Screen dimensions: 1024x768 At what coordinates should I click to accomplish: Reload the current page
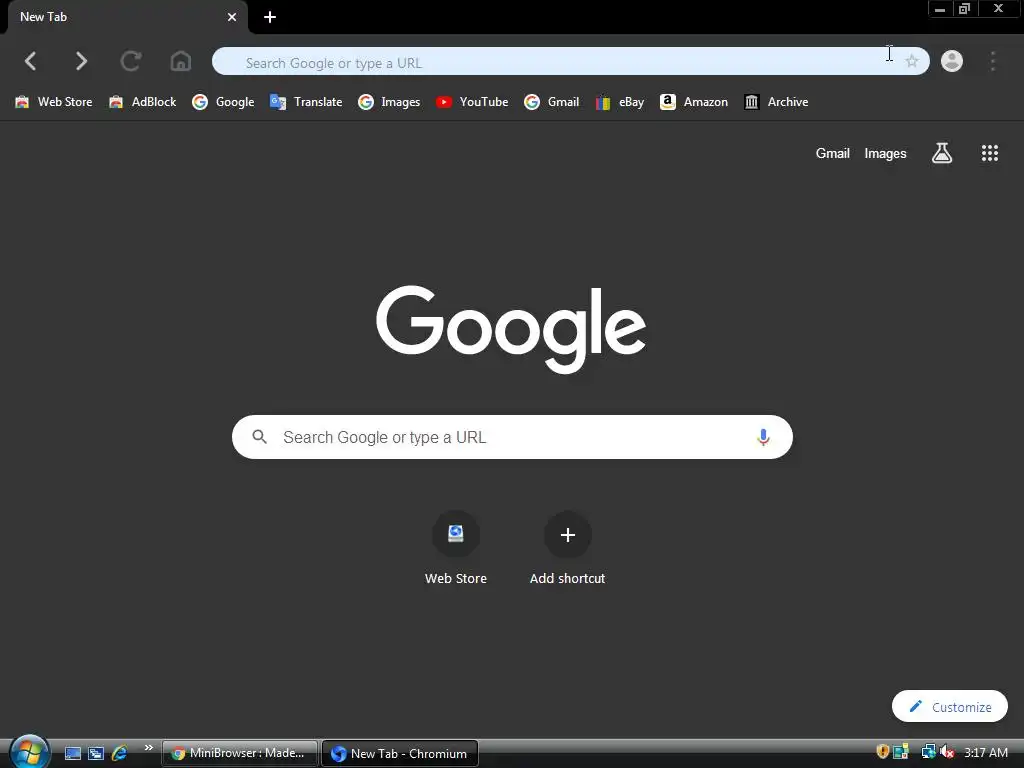pos(131,61)
